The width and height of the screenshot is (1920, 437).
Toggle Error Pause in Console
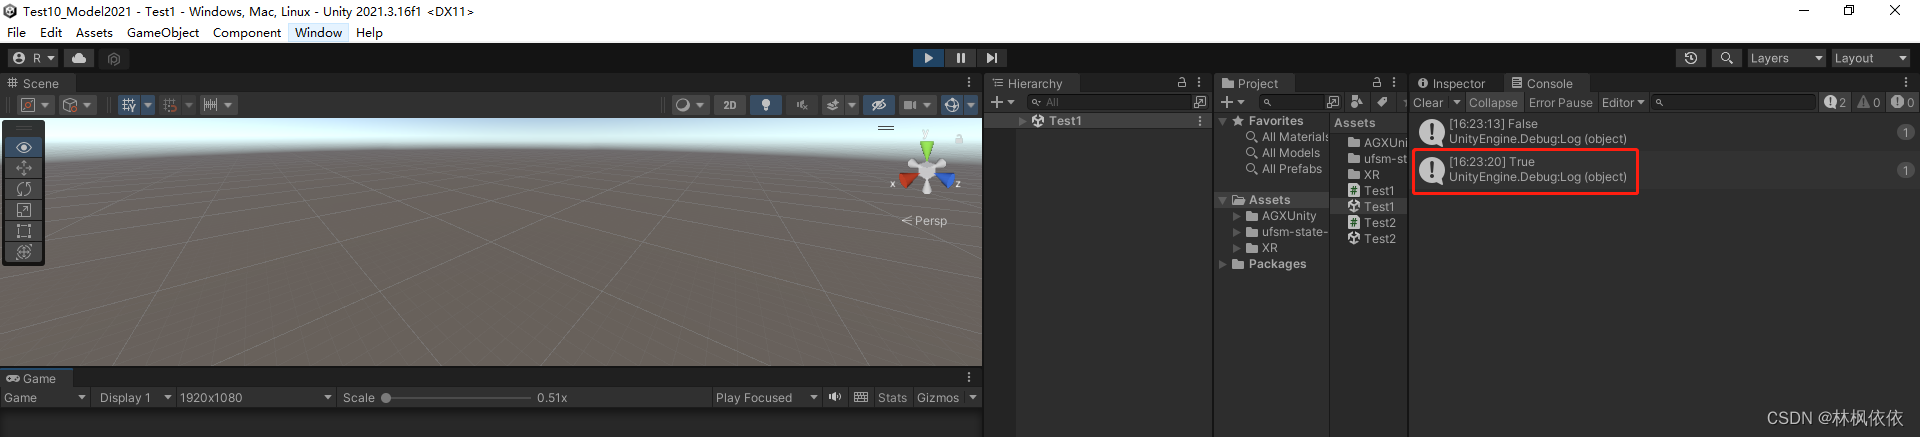[1560, 102]
